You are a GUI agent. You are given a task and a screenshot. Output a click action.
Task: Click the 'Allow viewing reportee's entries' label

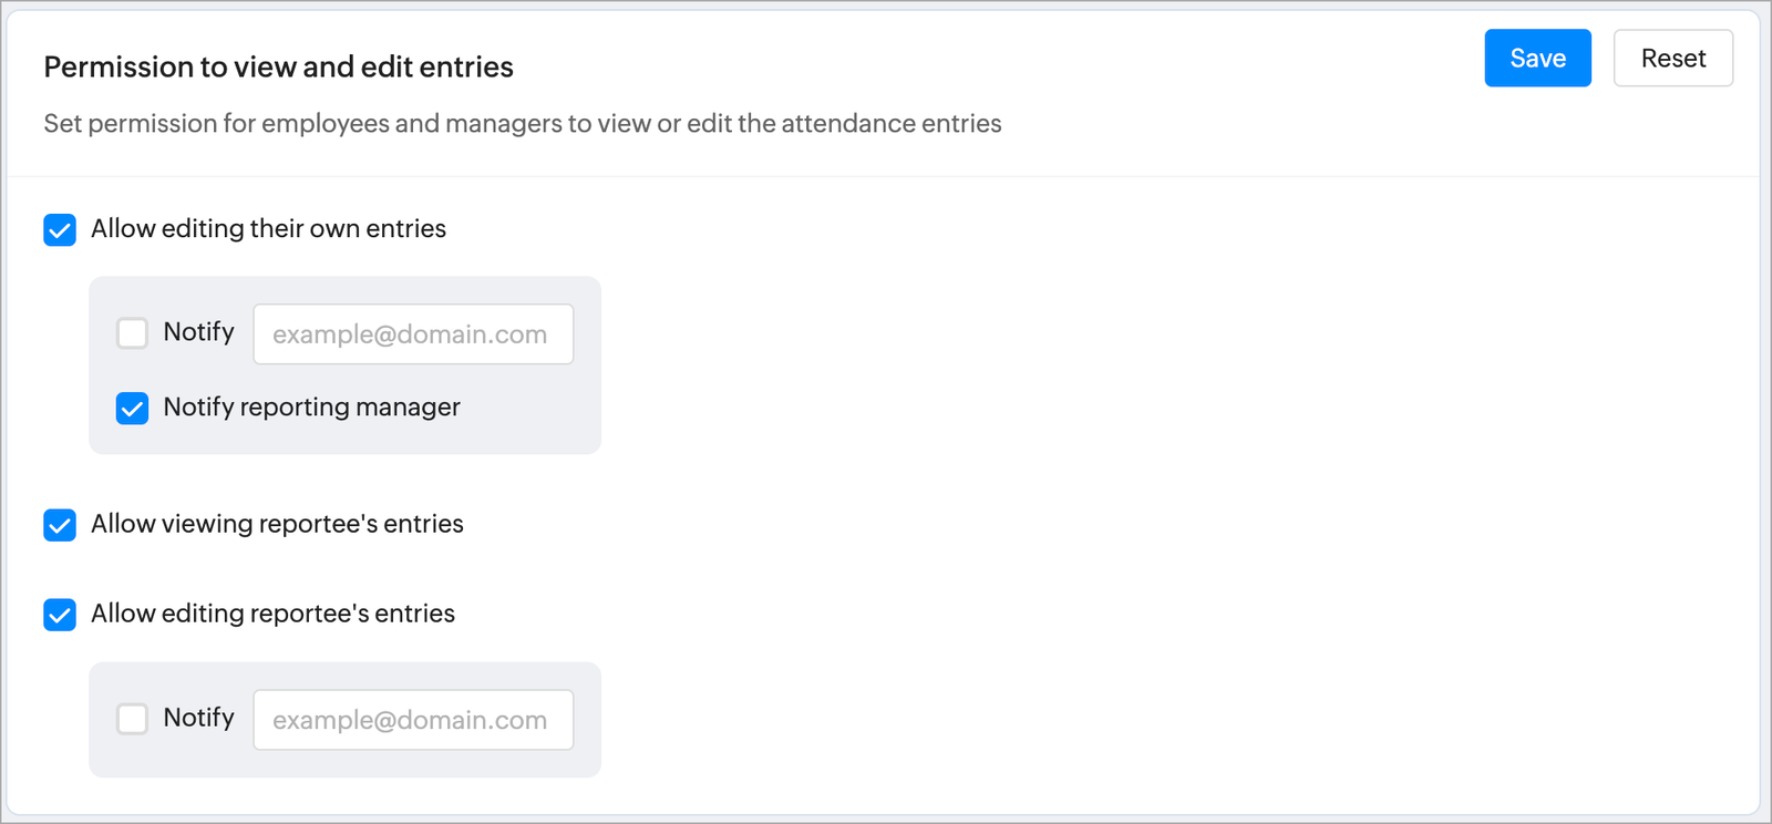pyautogui.click(x=277, y=524)
